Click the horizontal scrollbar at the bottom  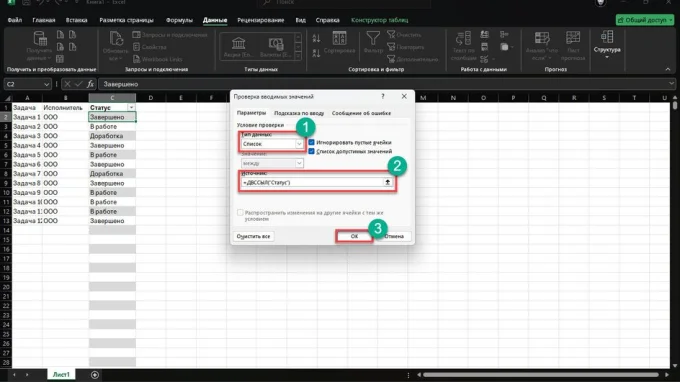coord(540,375)
